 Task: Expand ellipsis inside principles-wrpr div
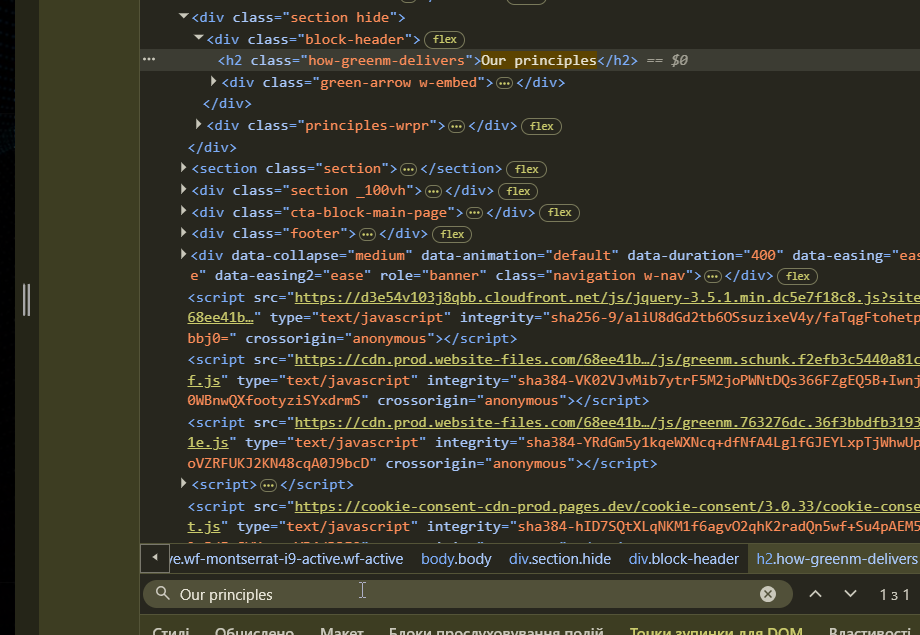[x=456, y=126]
